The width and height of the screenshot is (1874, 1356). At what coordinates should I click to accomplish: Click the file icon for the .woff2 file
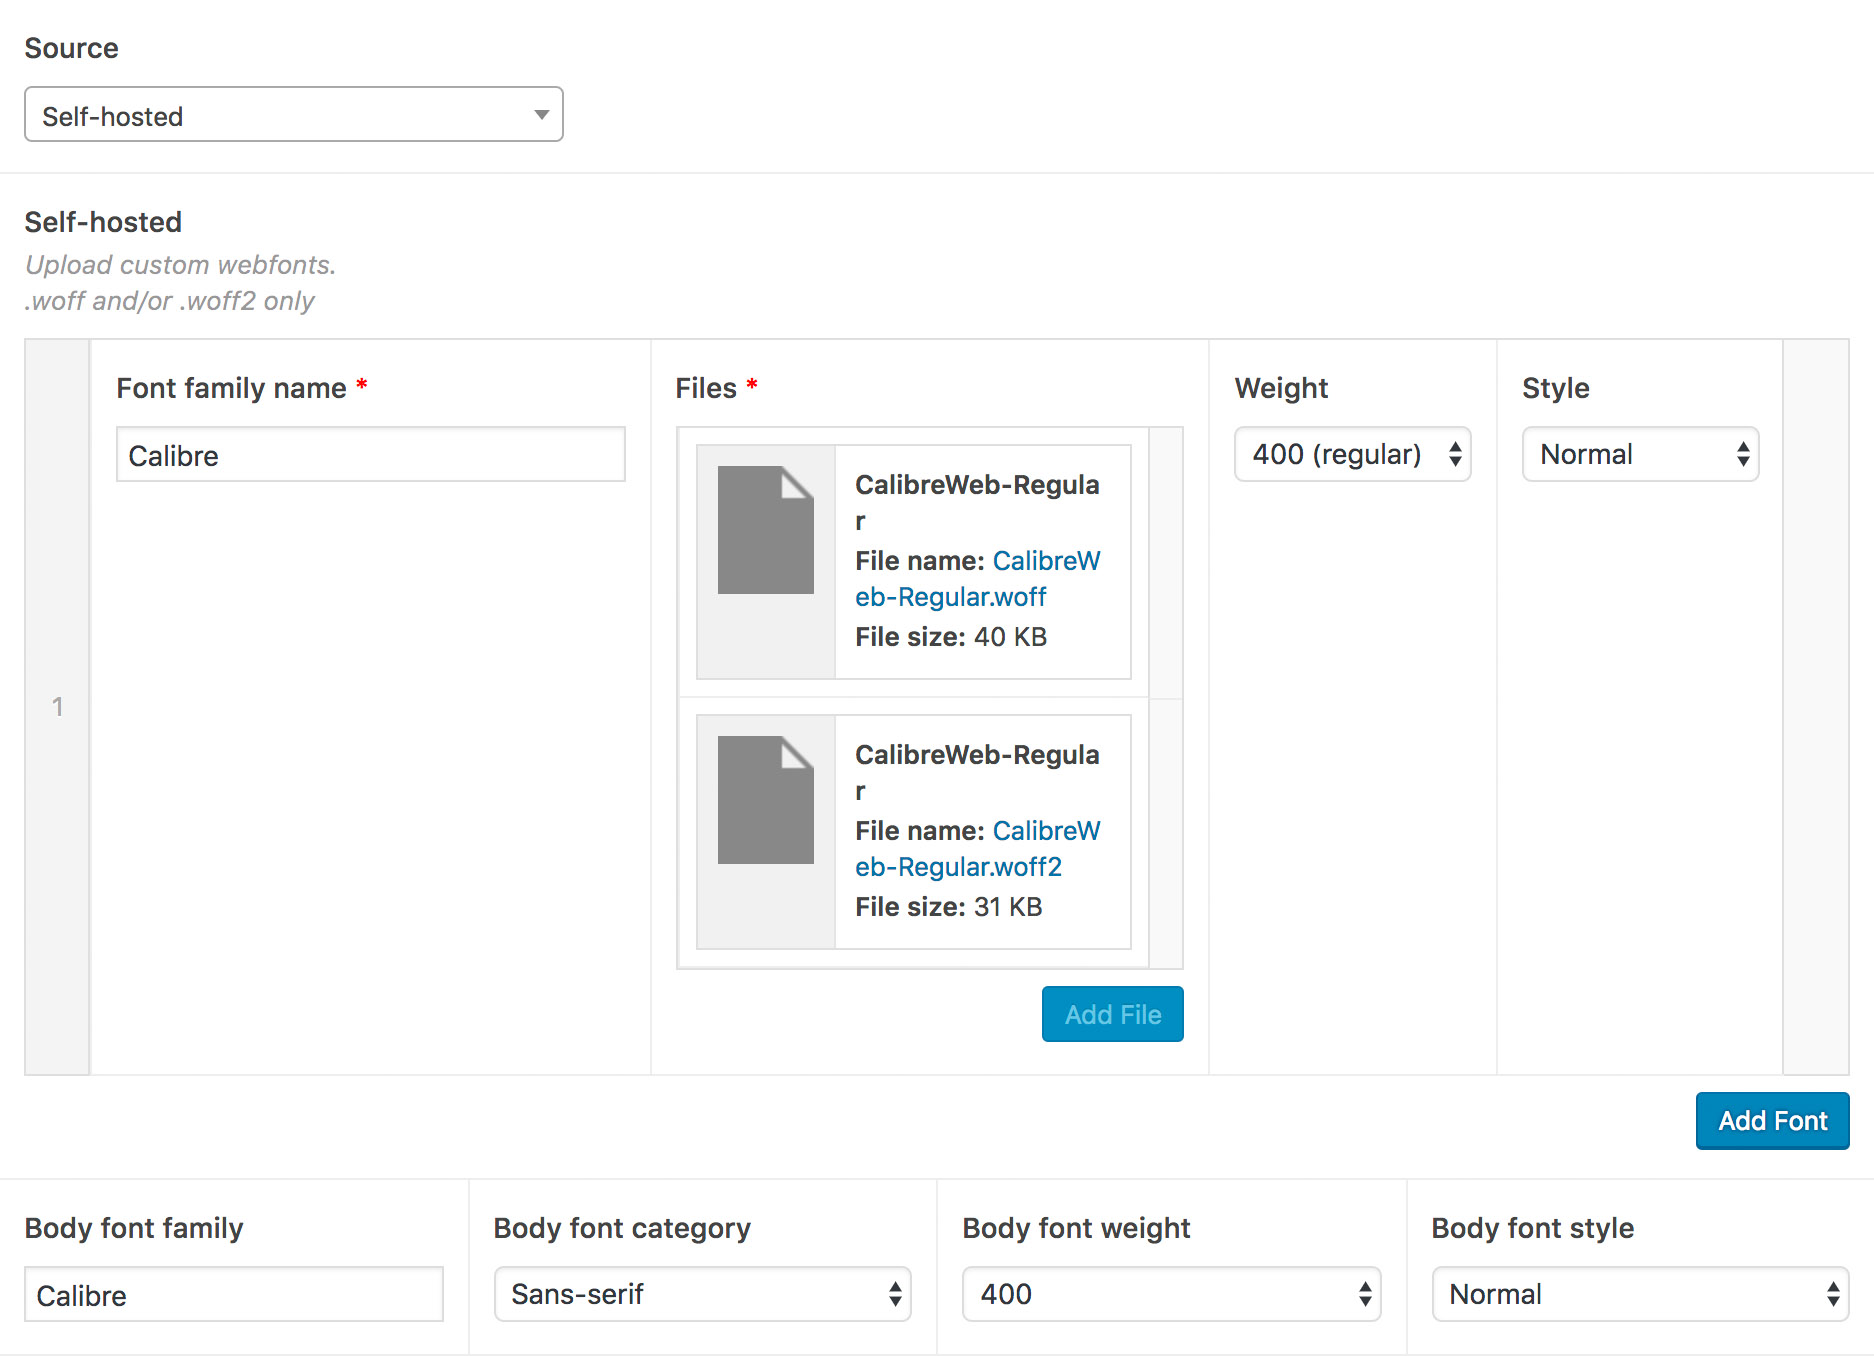click(765, 800)
